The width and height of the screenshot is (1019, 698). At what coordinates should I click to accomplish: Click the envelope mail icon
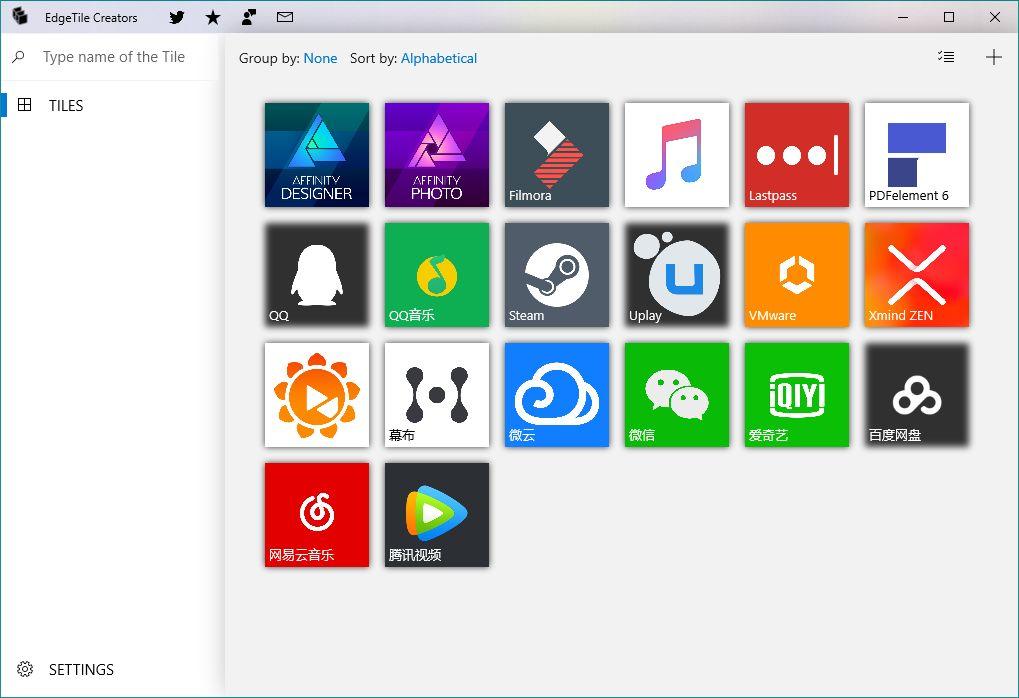285,18
